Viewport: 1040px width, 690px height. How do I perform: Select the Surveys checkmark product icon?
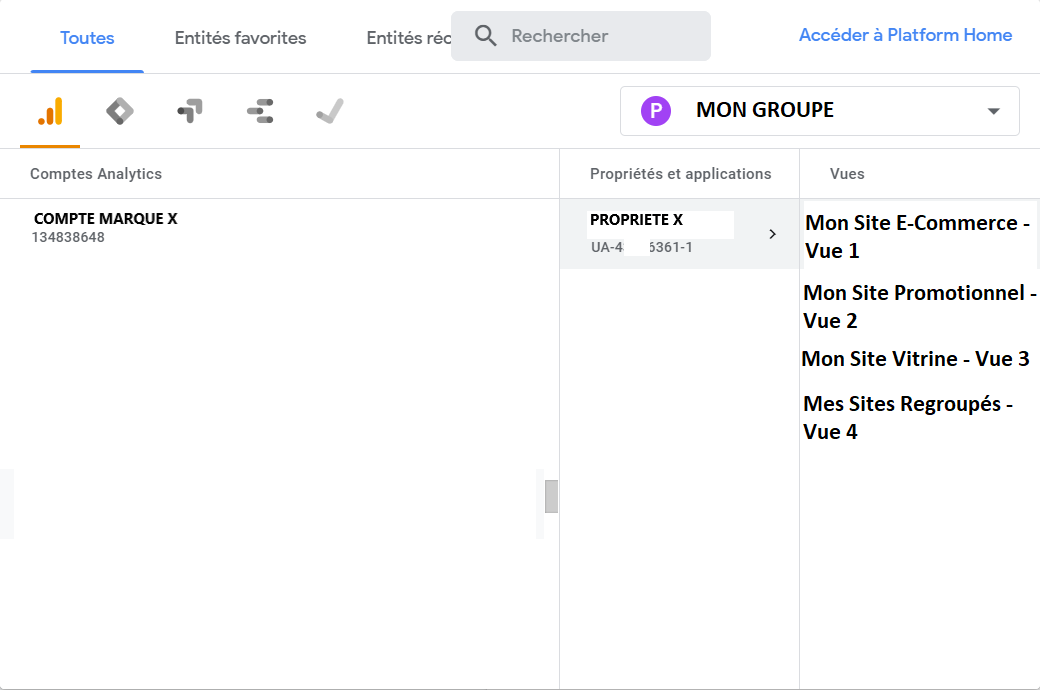pos(330,111)
